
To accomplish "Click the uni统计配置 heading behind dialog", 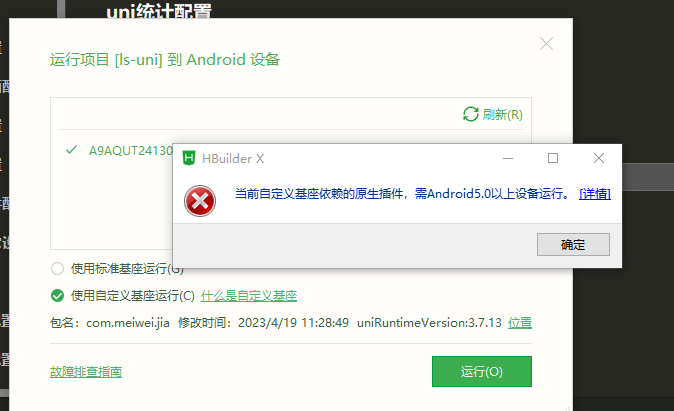I will pos(159,10).
